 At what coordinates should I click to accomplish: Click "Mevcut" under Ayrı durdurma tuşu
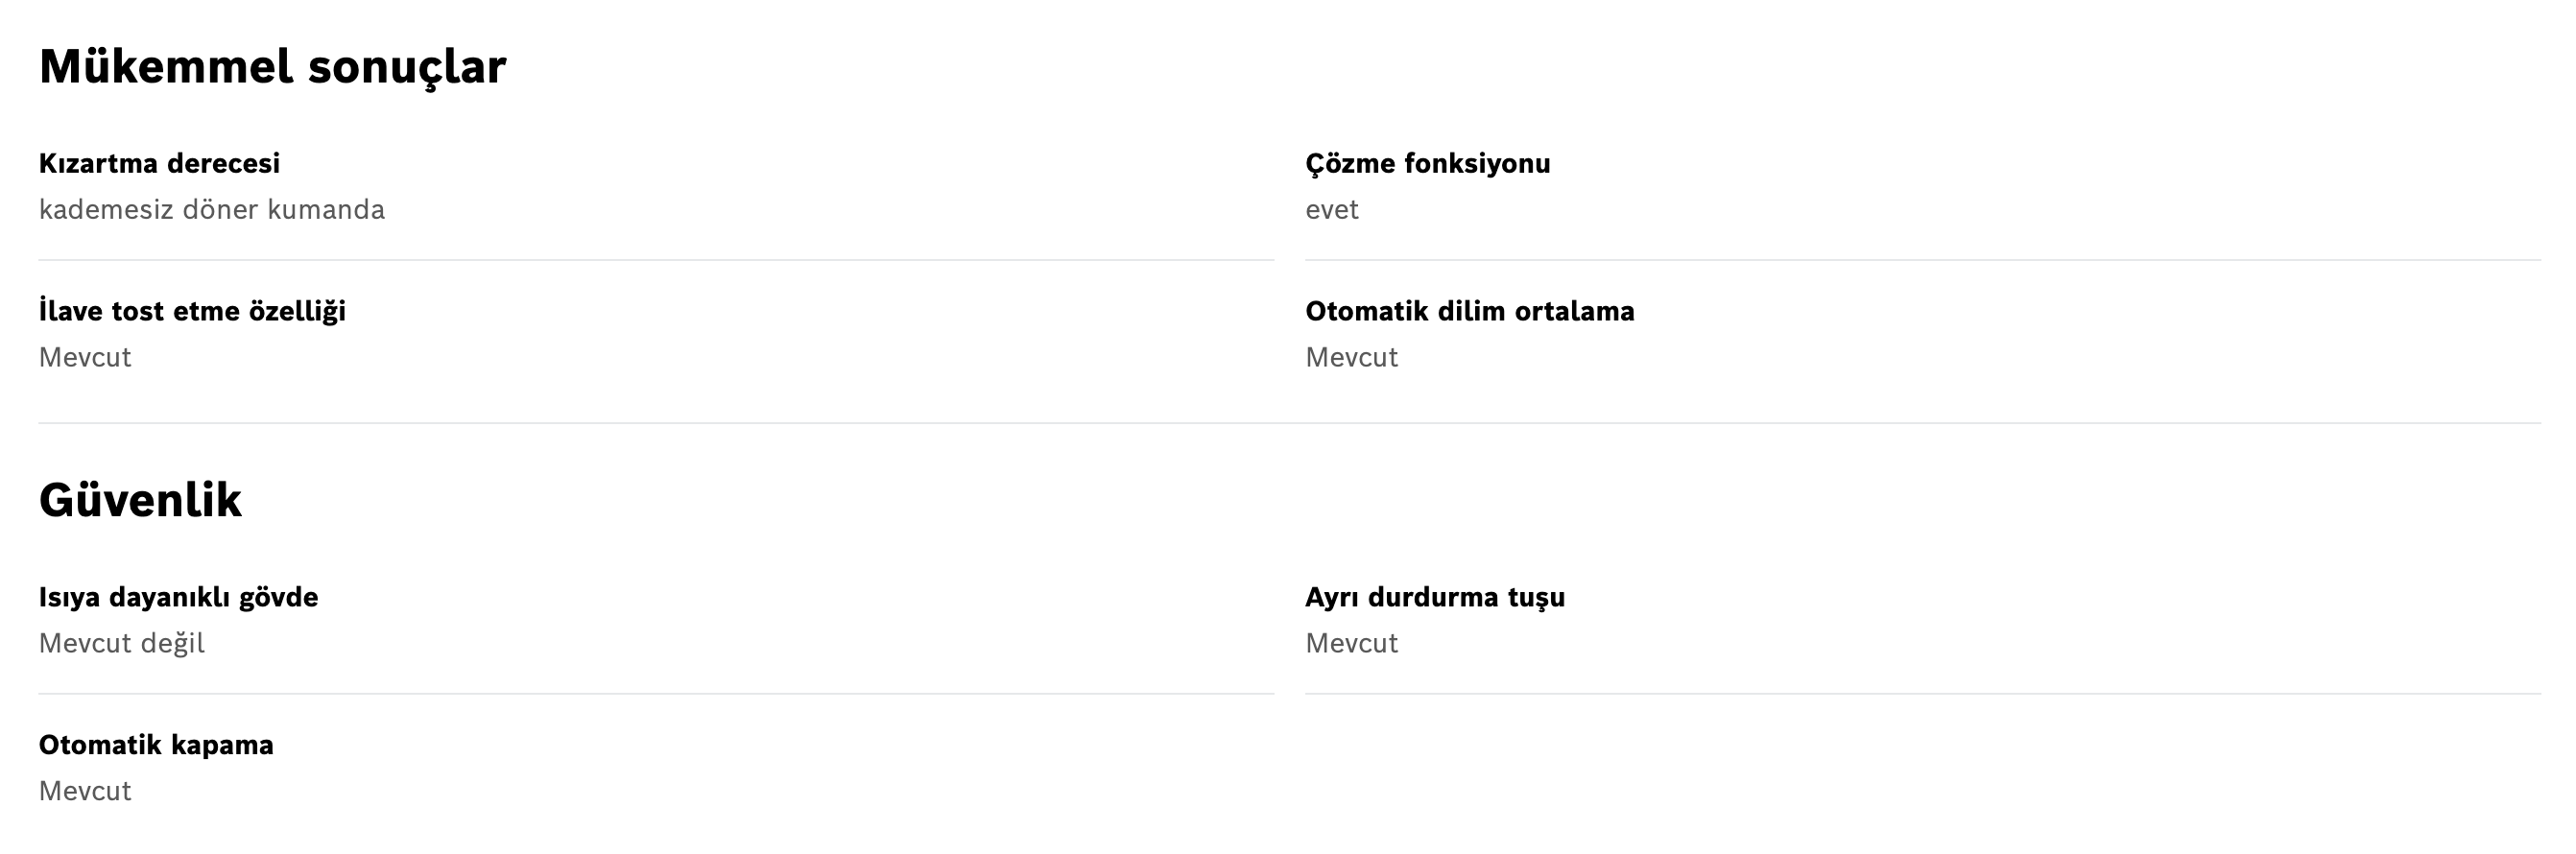pos(1352,643)
